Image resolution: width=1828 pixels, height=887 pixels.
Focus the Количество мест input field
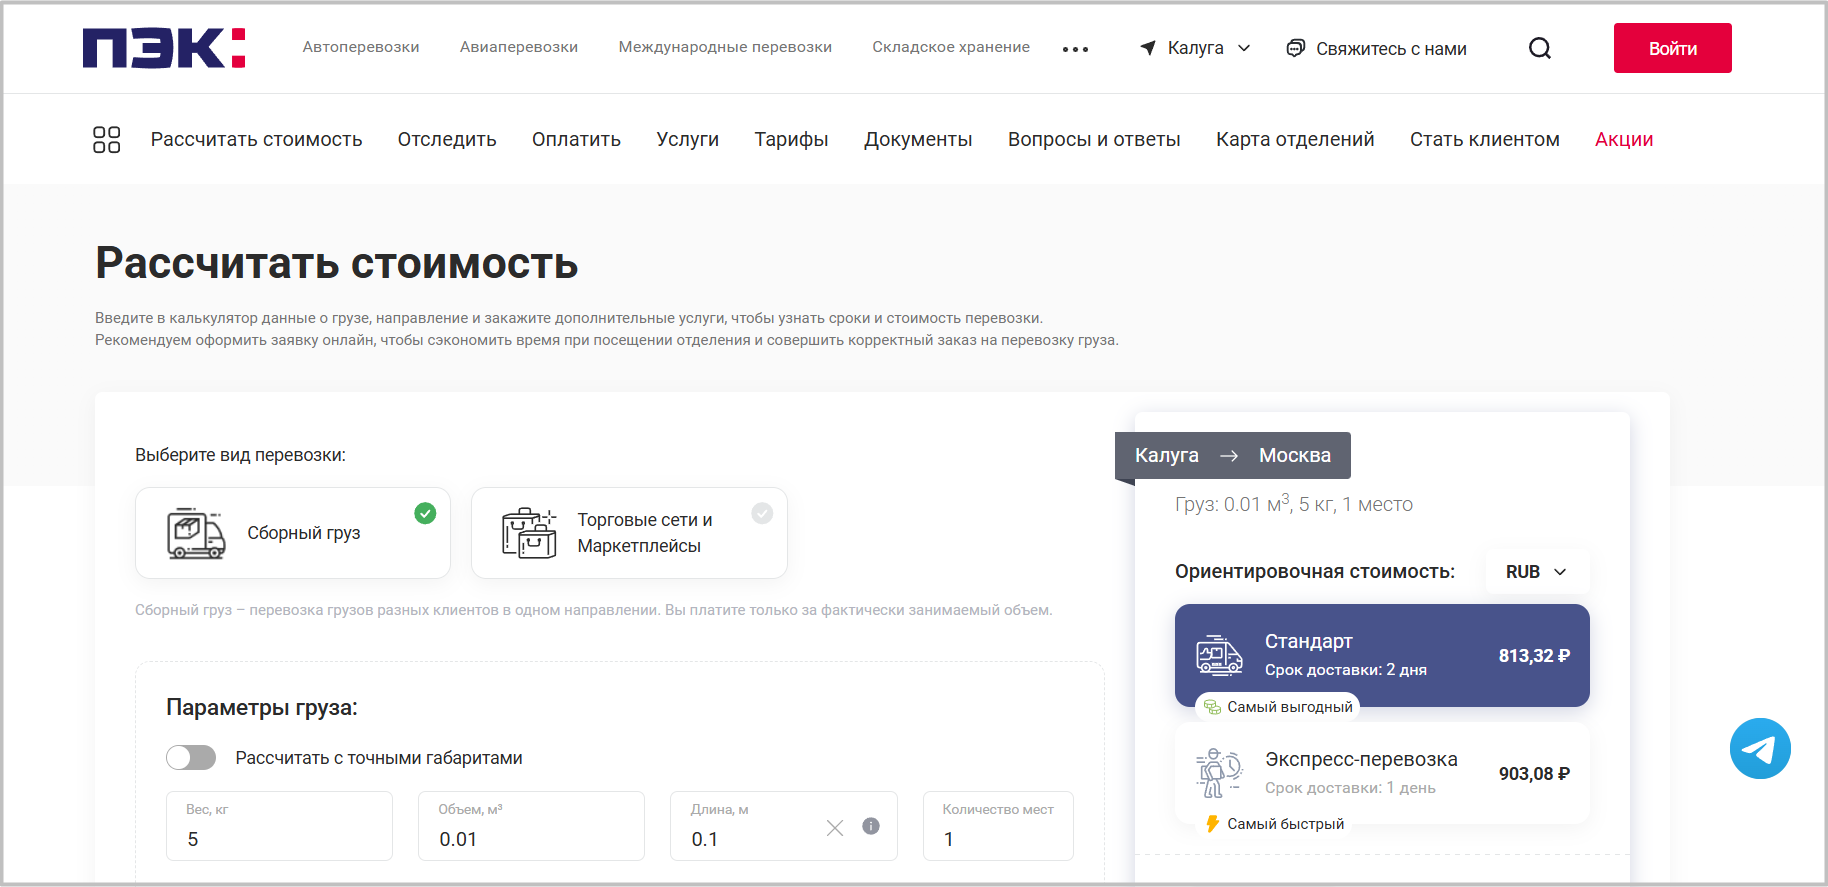point(998,826)
